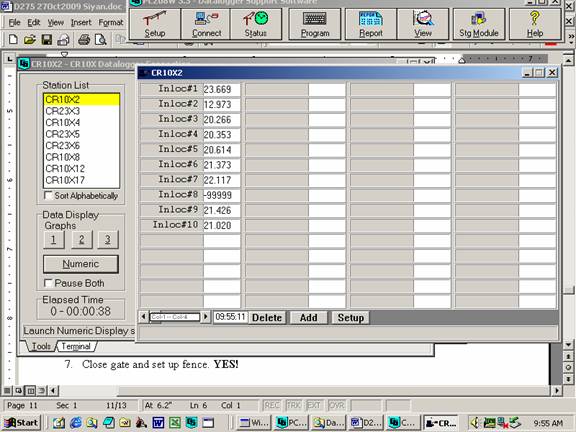This screenshot has width=576, height=432.
Task: Click the Open folder icon in Word toolbar
Action: coord(29,39)
